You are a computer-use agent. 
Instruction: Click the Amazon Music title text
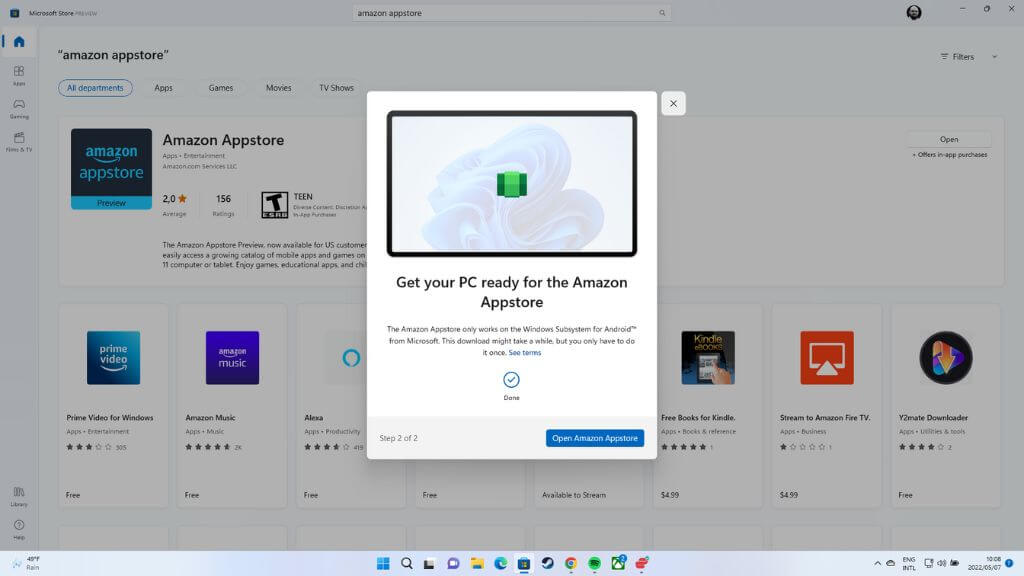coord(210,417)
